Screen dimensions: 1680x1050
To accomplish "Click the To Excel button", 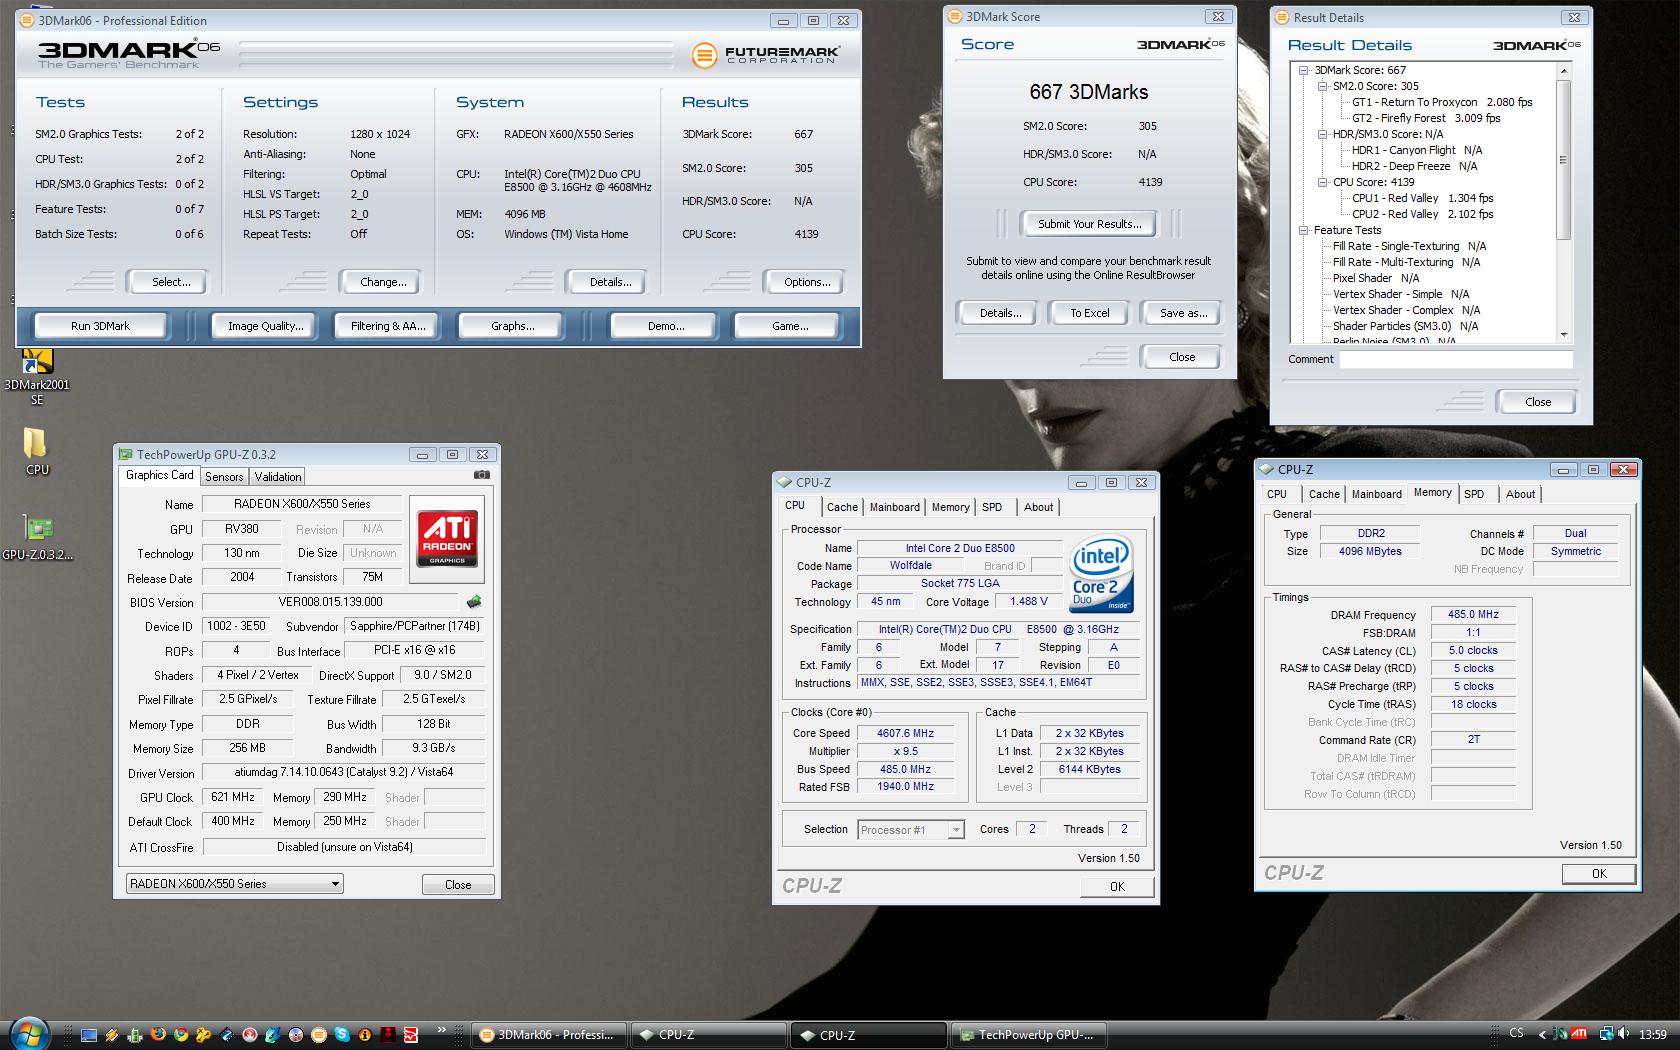I will coord(1089,313).
